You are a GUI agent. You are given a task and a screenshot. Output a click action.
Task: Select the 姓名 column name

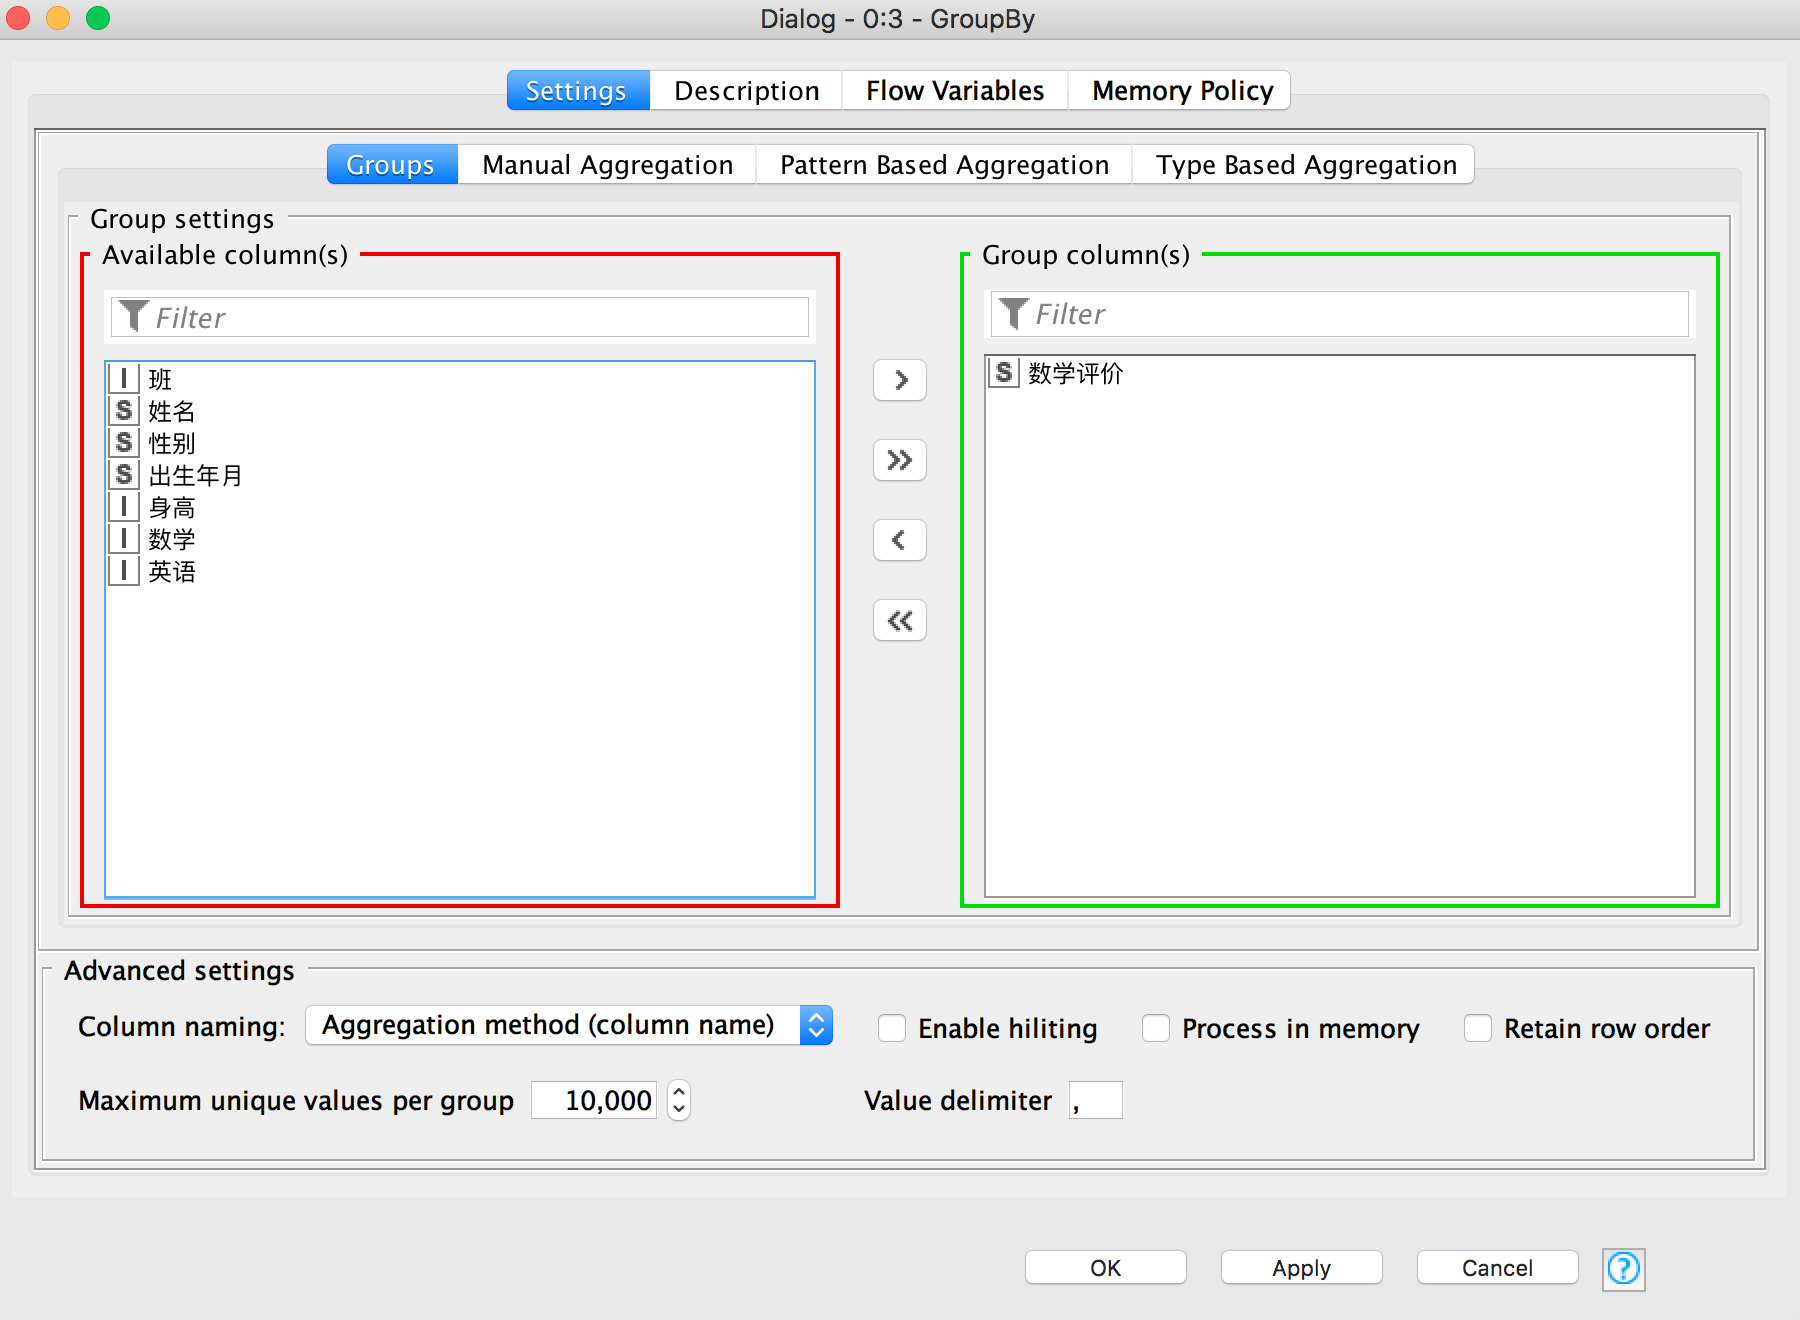coord(172,412)
